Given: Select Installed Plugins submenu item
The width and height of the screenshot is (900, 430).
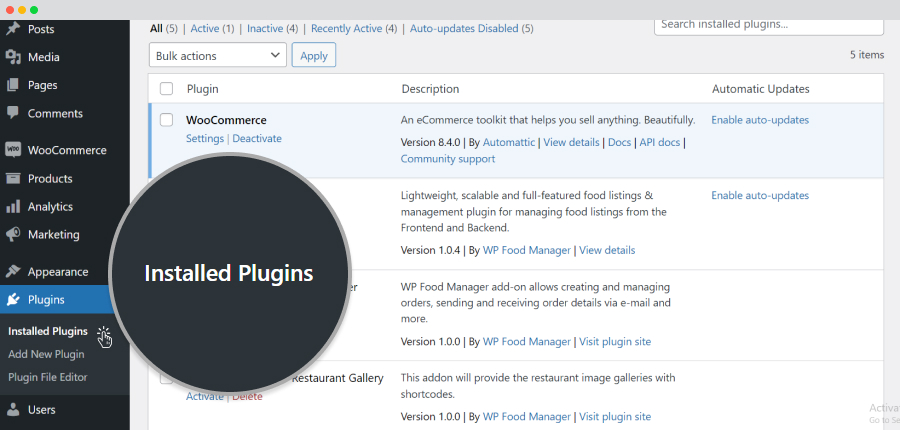Looking at the screenshot, I should (x=48, y=331).
